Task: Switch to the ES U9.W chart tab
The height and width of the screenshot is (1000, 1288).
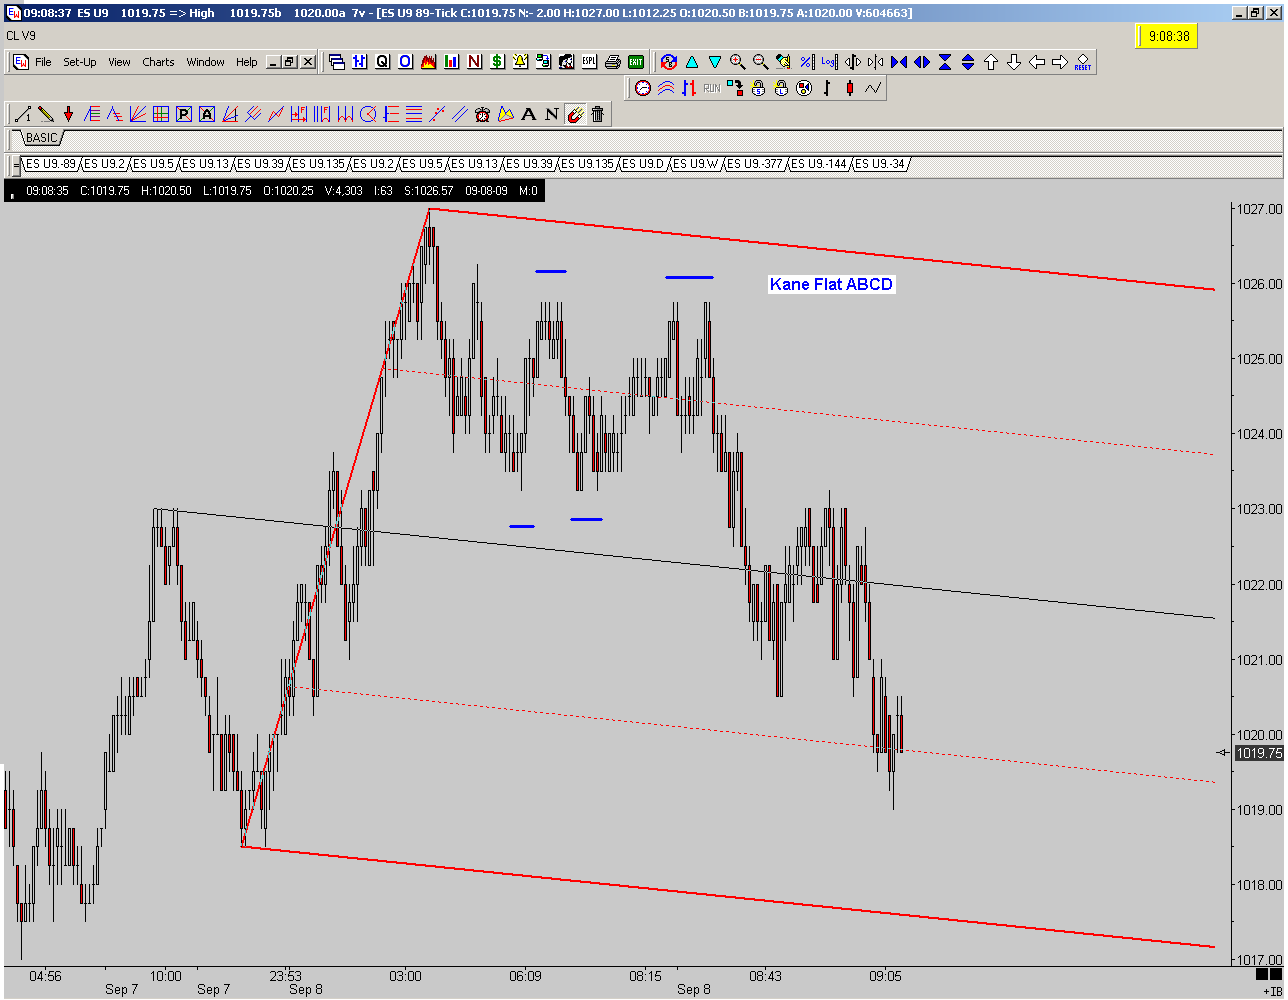Action: pos(698,164)
